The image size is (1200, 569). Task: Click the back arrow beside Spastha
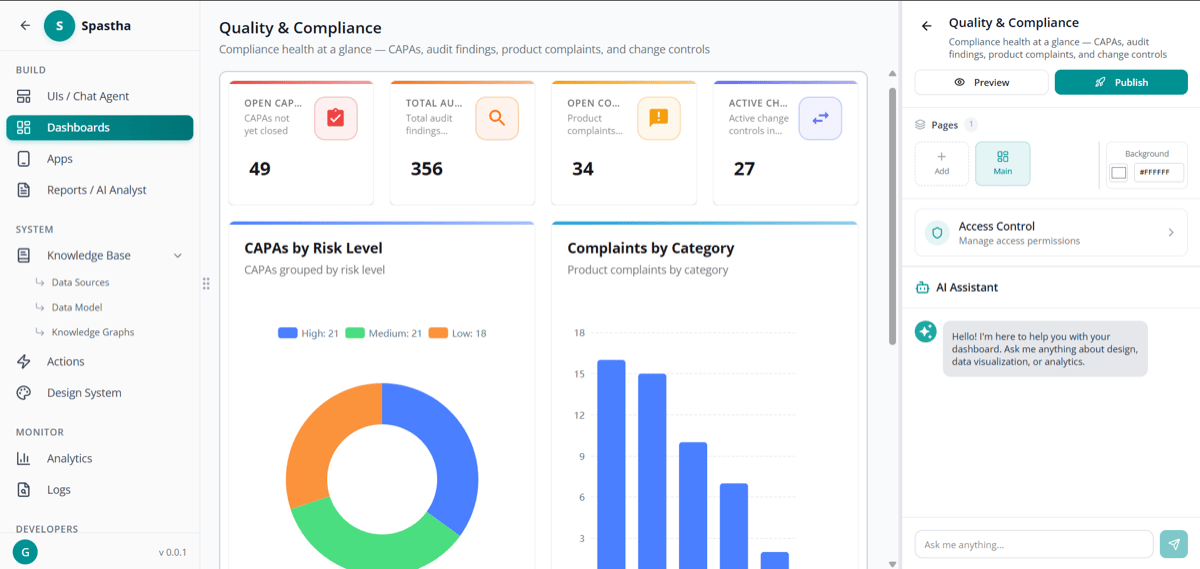click(x=25, y=26)
